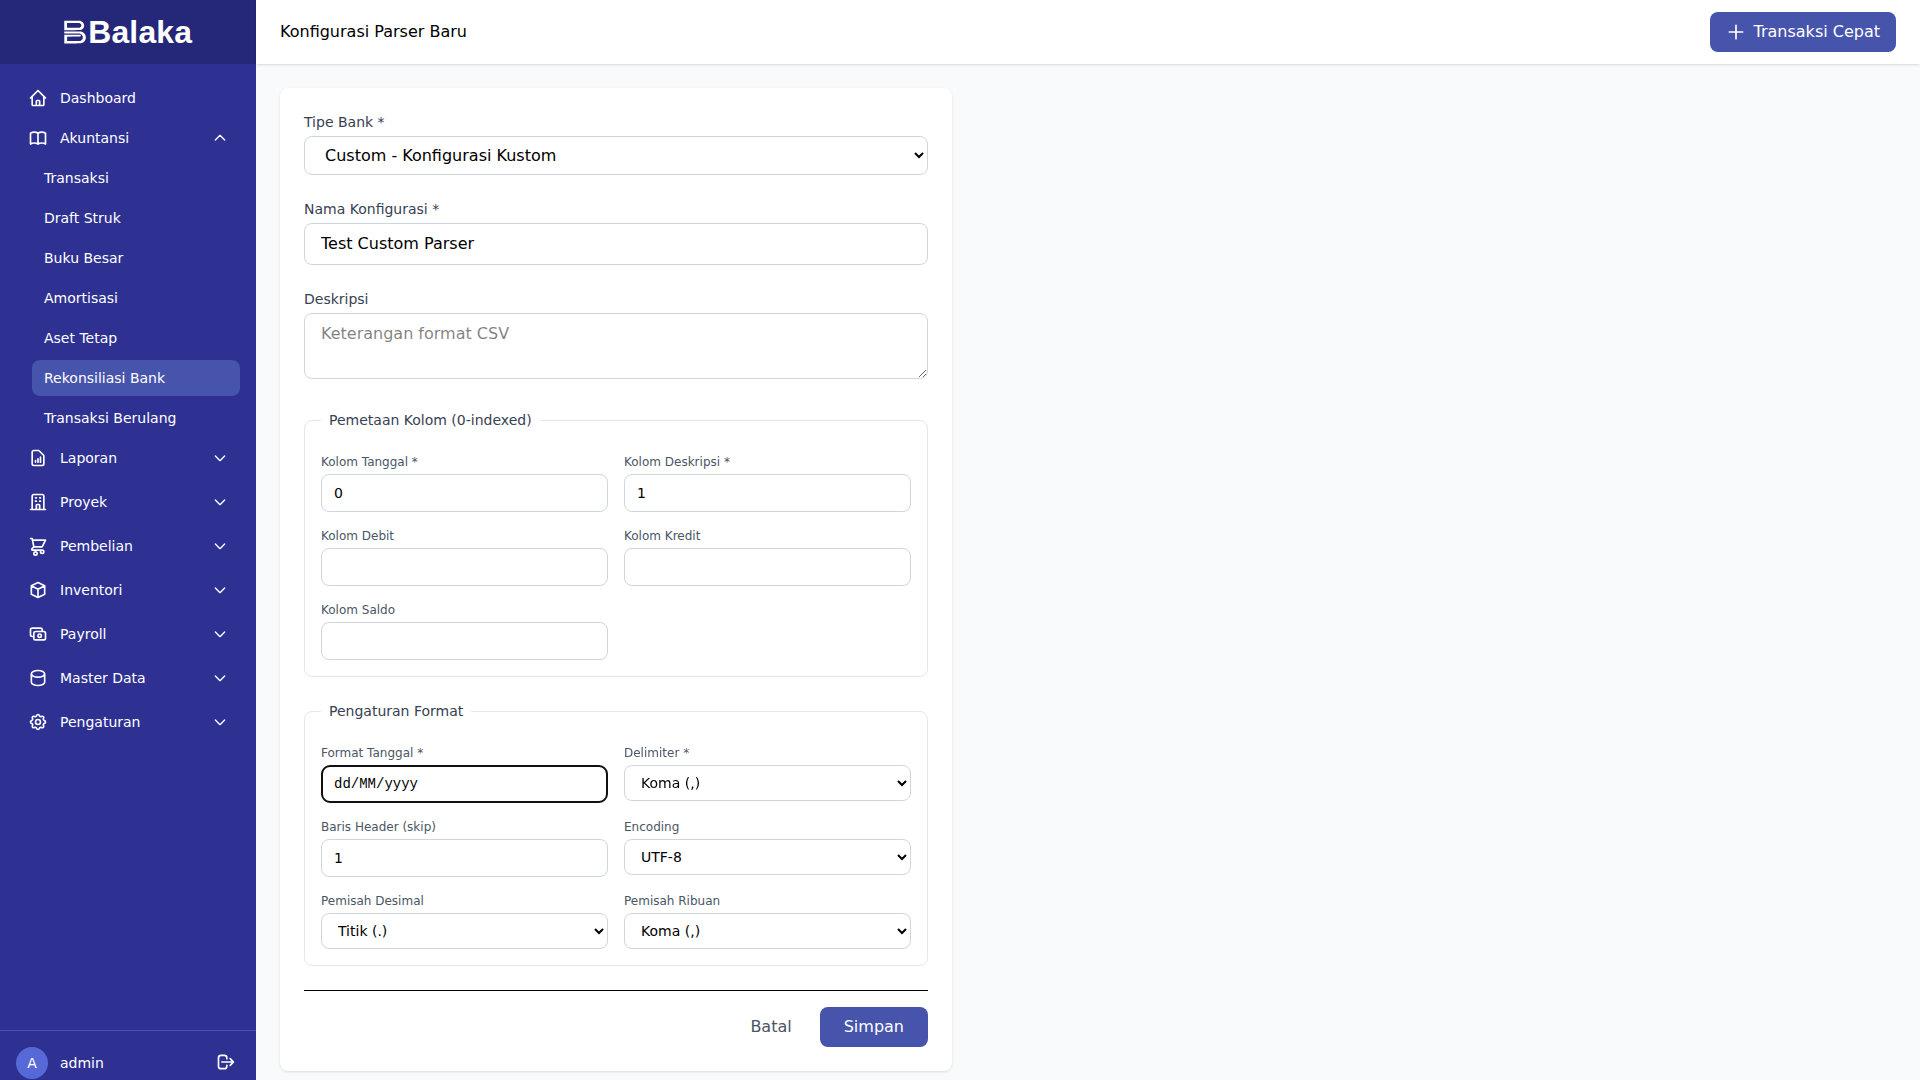Open the Tipe Bank dropdown
The height and width of the screenshot is (1080, 1920).
(615, 155)
